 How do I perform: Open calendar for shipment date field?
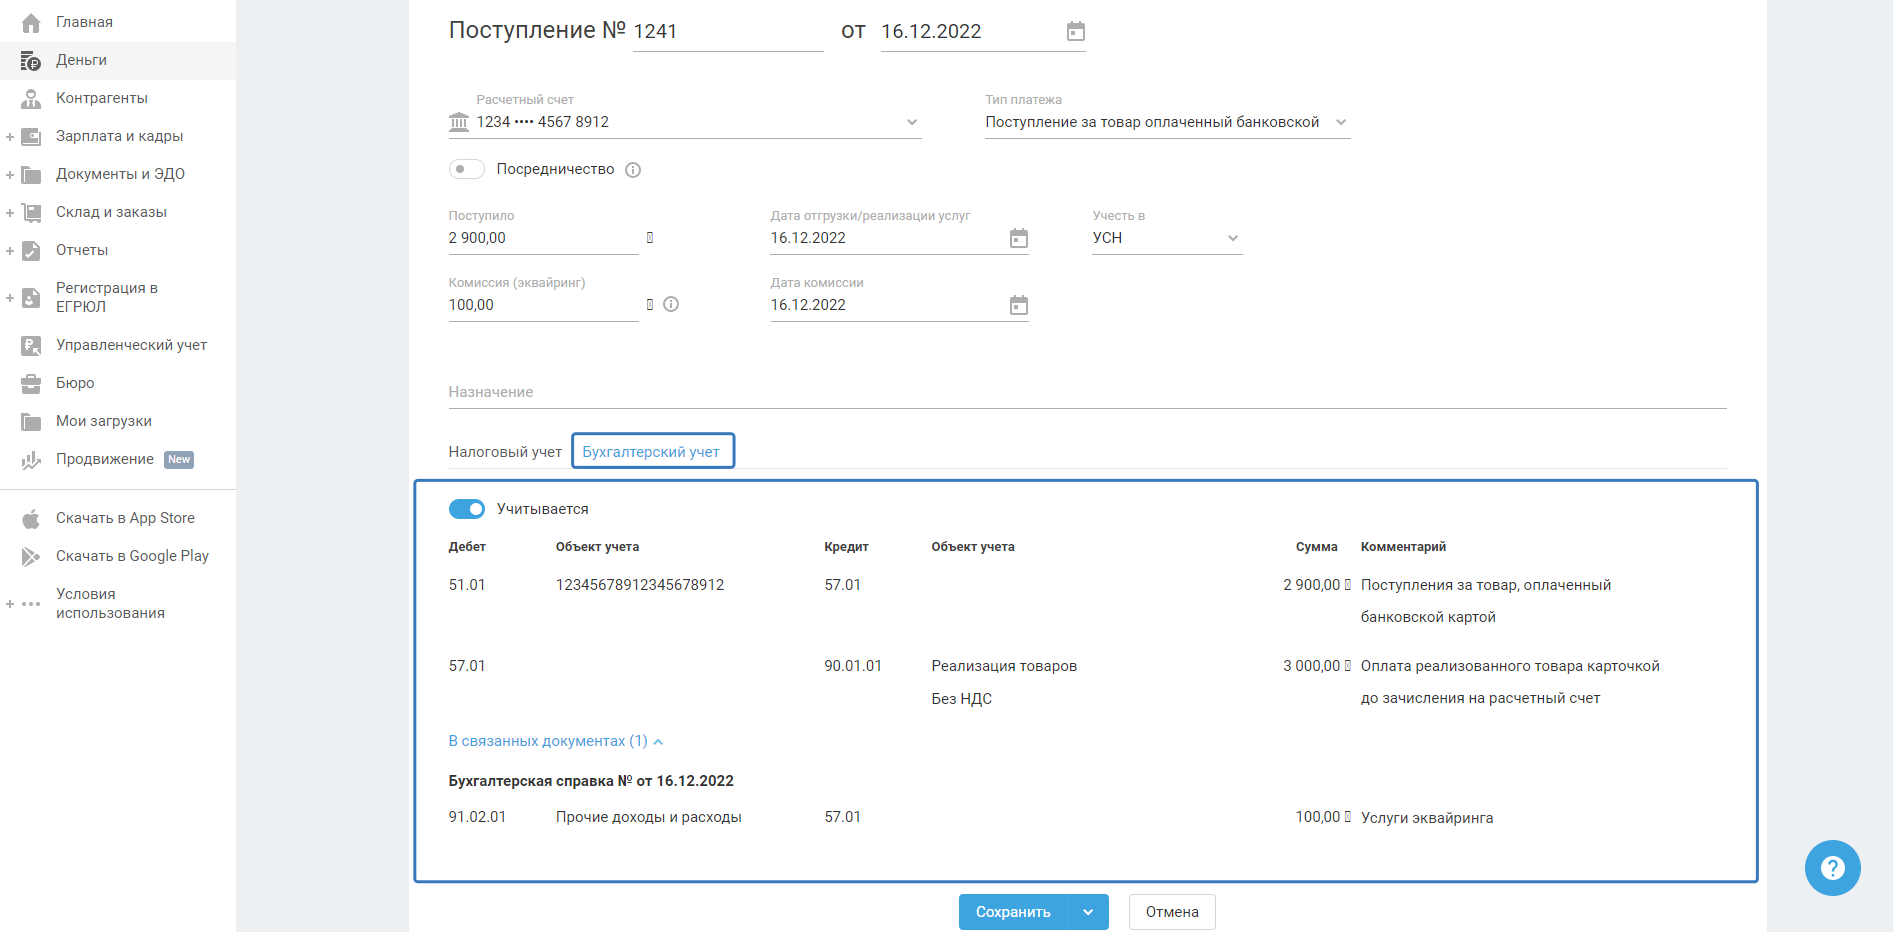(1018, 238)
